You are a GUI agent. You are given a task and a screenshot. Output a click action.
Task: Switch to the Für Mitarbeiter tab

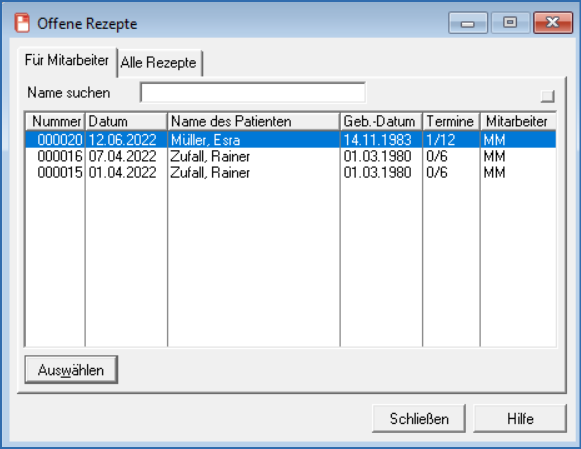[x=67, y=61]
